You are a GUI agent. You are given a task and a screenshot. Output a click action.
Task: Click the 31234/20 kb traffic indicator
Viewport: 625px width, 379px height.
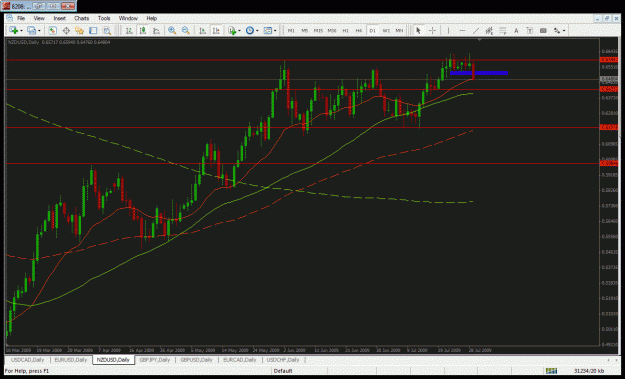588,371
